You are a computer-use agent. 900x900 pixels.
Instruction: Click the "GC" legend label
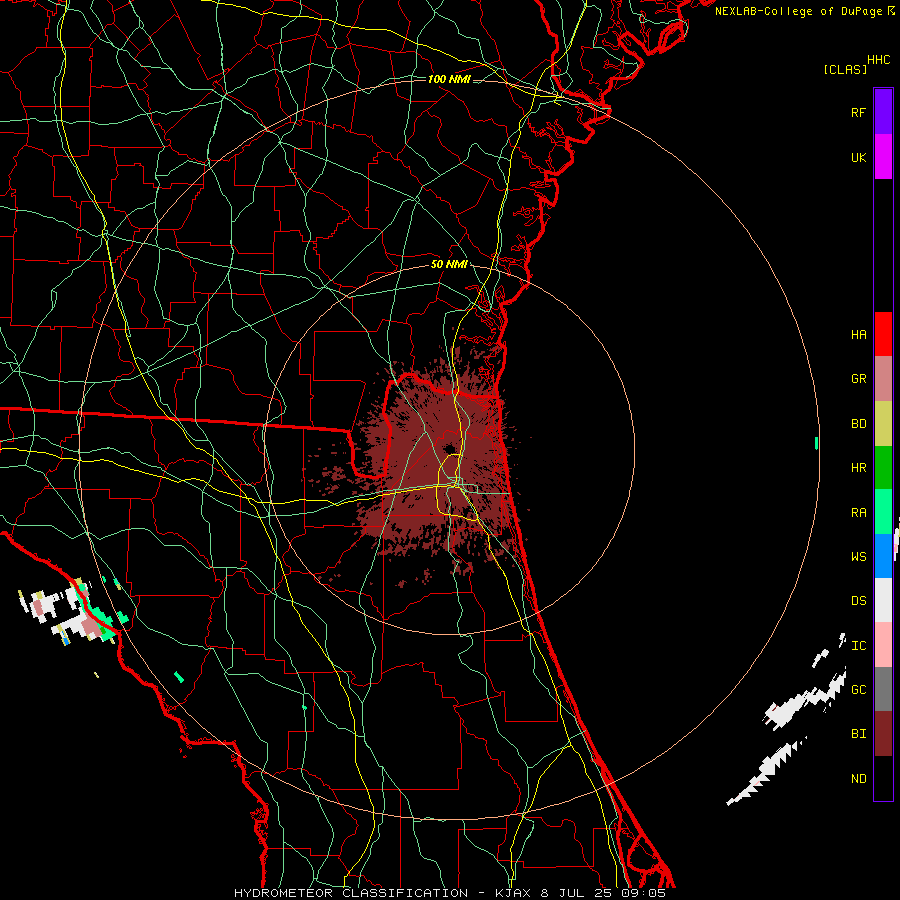click(858, 690)
